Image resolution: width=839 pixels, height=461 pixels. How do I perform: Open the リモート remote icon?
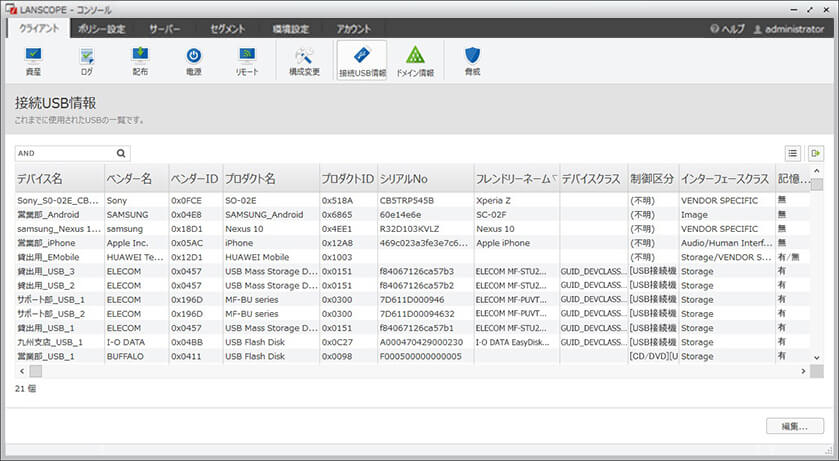[x=247, y=60]
